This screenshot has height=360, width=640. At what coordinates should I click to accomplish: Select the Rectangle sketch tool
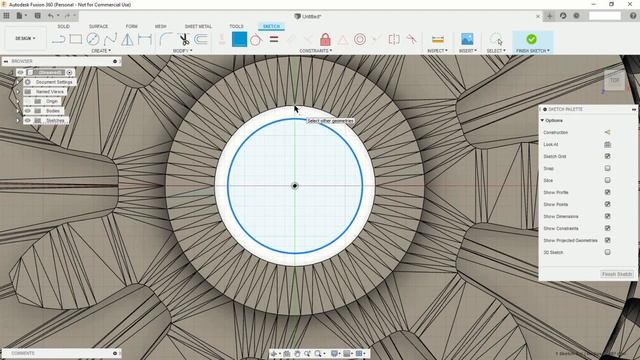76,39
